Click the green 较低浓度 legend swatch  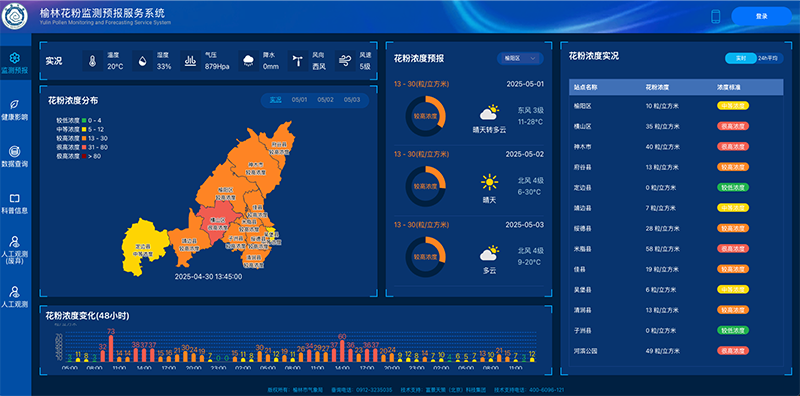[84, 120]
